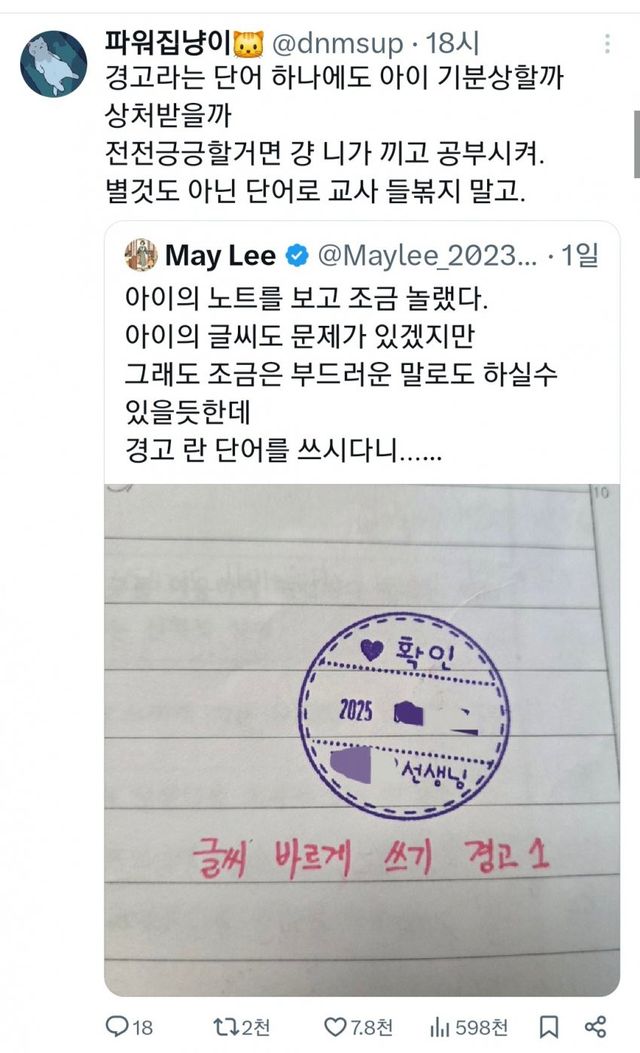This screenshot has height=1053, width=640.
Task: Open 파워집냥이 profile avatar
Action: point(54,64)
